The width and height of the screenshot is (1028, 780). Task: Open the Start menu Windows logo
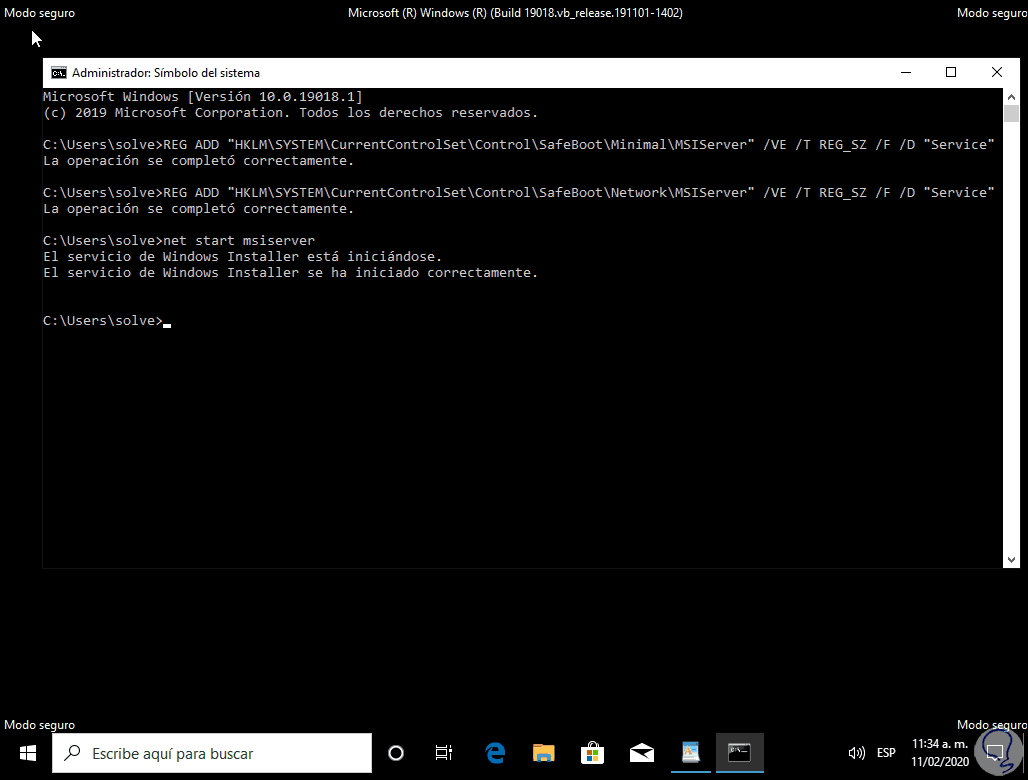28,753
